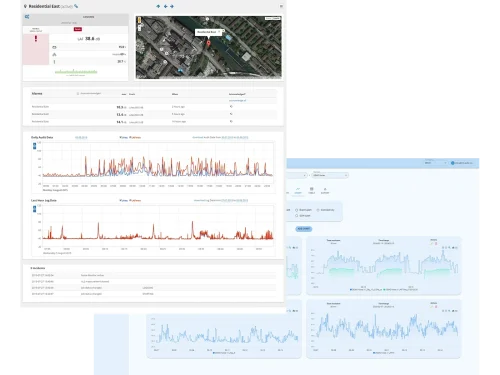Click the red status badge in panel
Viewport: 500px width, 375px height.
[x=78, y=29]
